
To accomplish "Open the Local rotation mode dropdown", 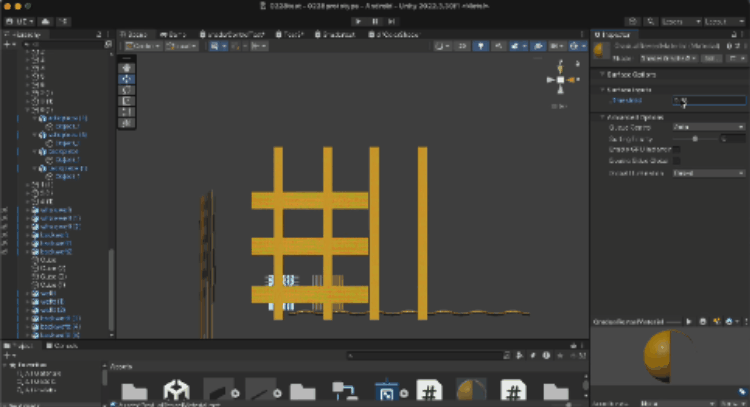I will tap(181, 46).
